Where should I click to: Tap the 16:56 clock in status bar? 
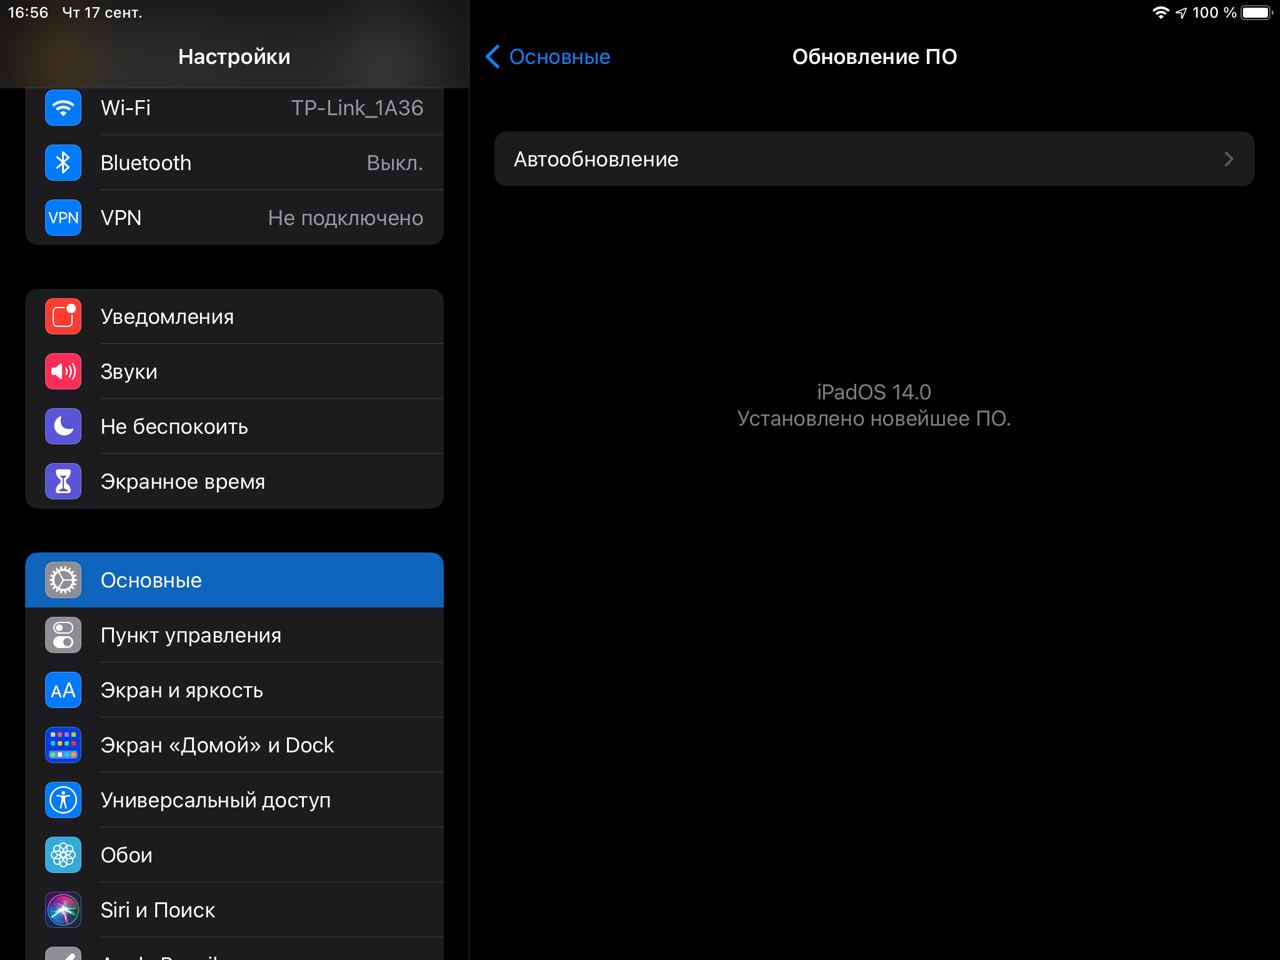pyautogui.click(x=28, y=13)
